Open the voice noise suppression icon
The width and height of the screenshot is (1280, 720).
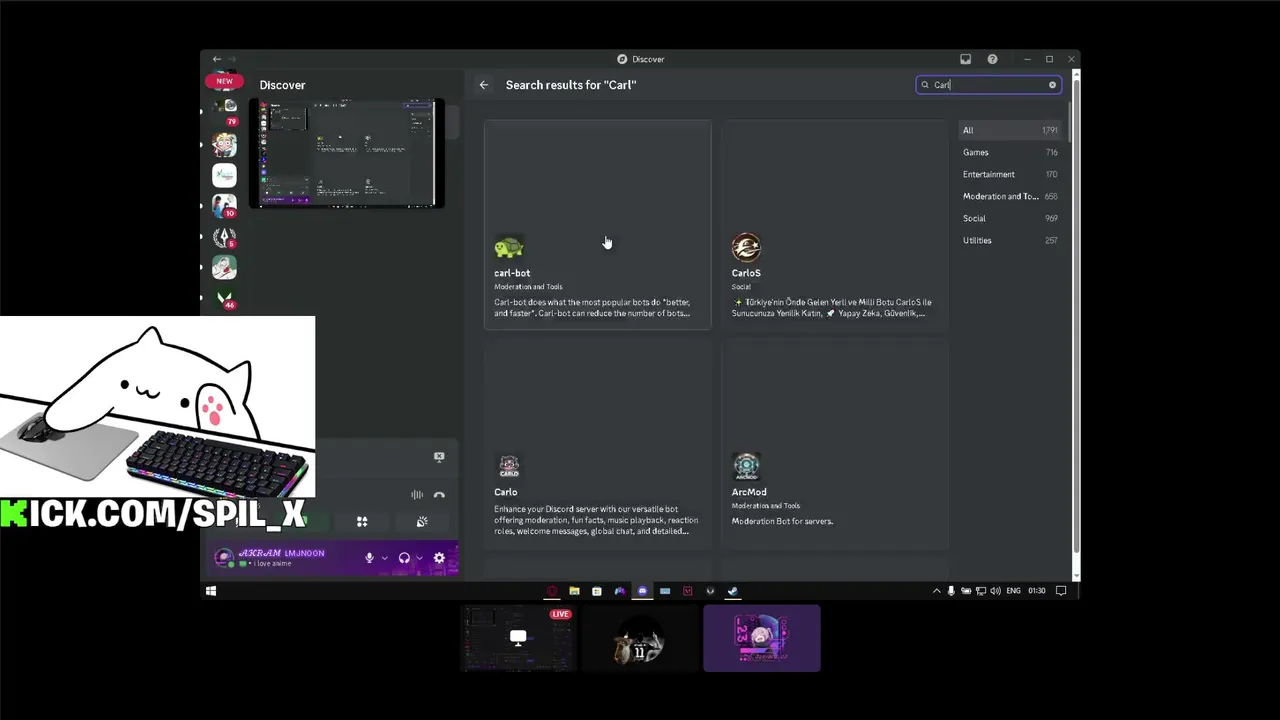pos(417,495)
